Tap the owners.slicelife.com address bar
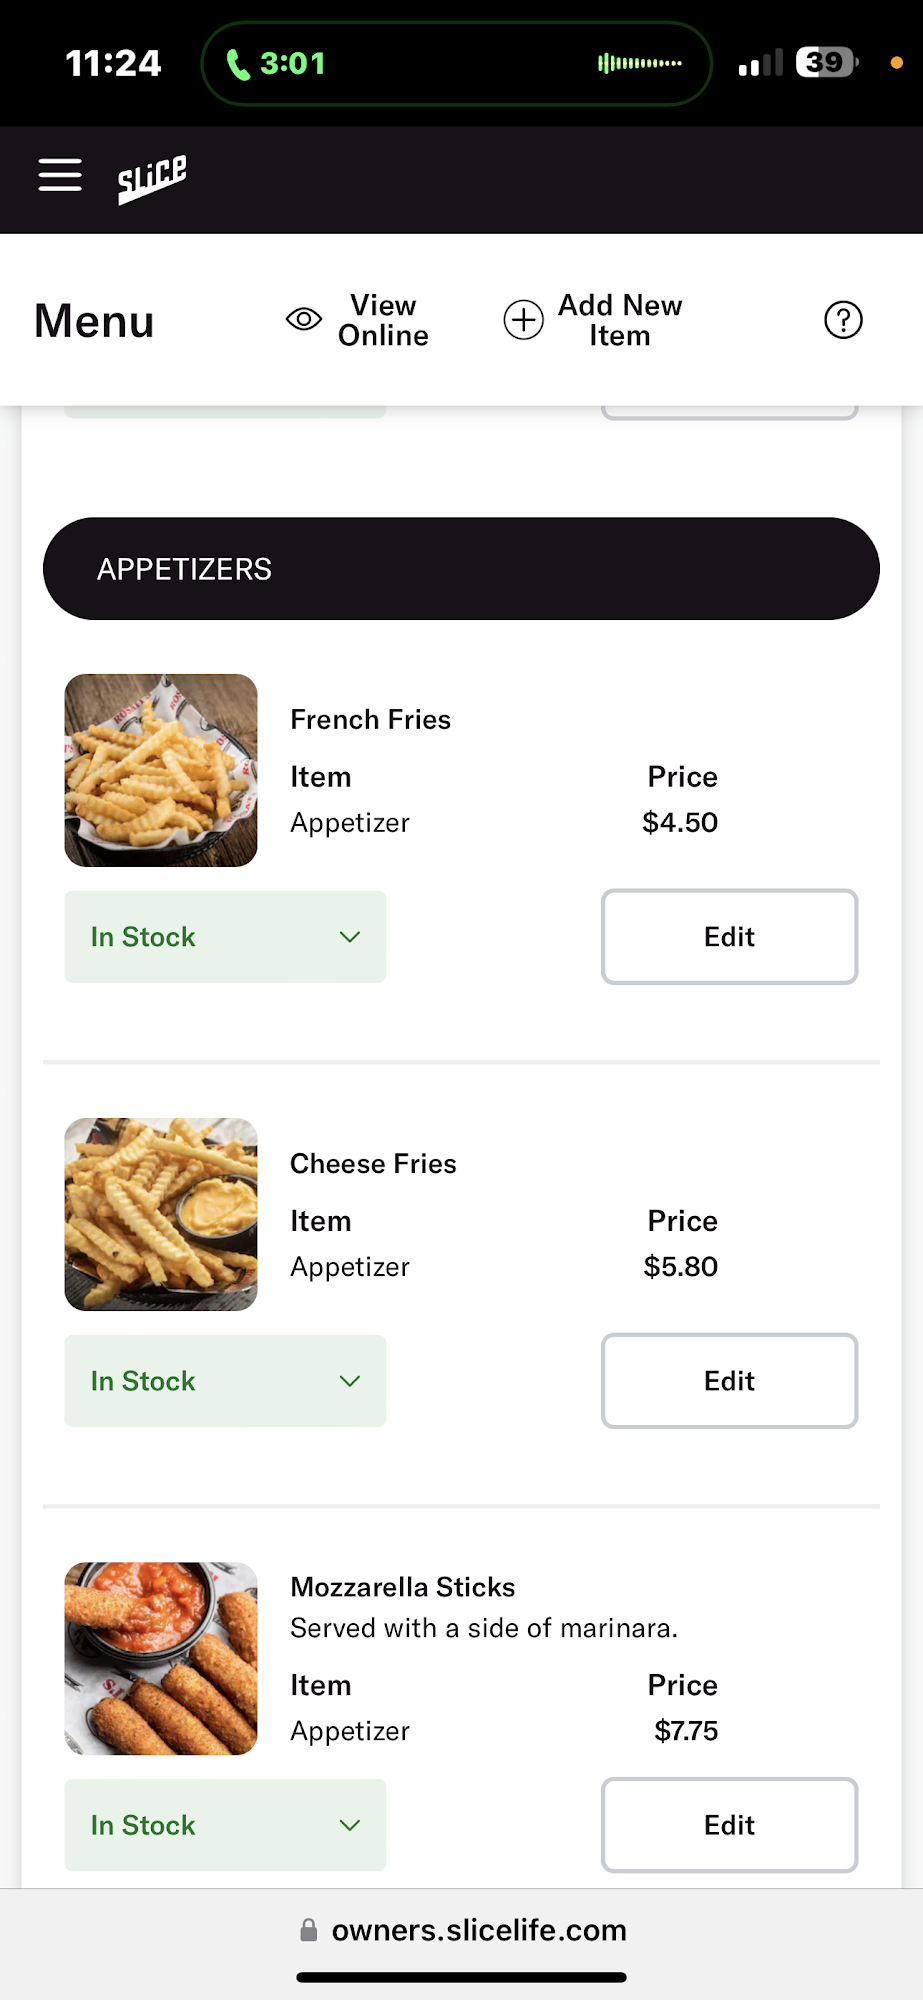 479,1930
